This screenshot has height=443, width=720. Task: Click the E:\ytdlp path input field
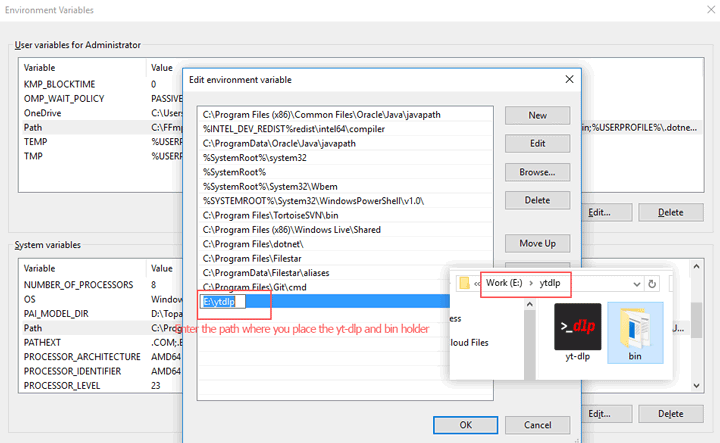pyautogui.click(x=223, y=302)
